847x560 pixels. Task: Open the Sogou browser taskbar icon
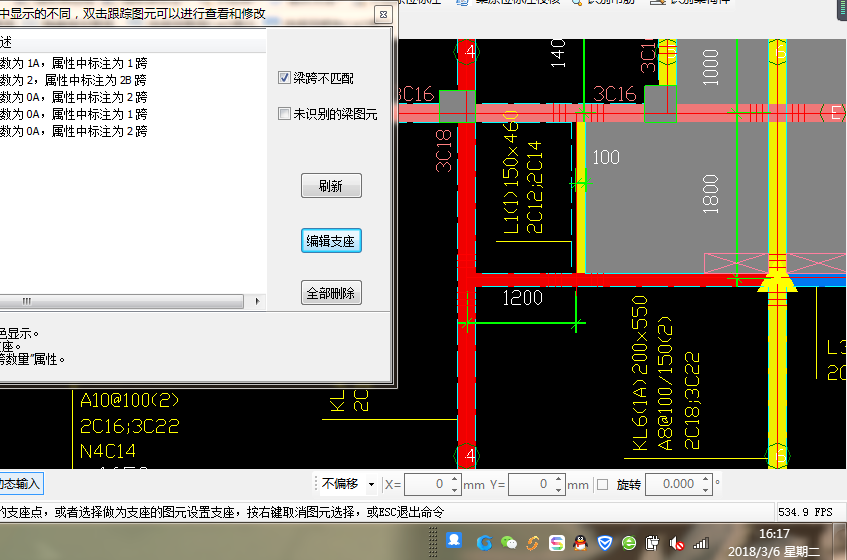[484, 543]
